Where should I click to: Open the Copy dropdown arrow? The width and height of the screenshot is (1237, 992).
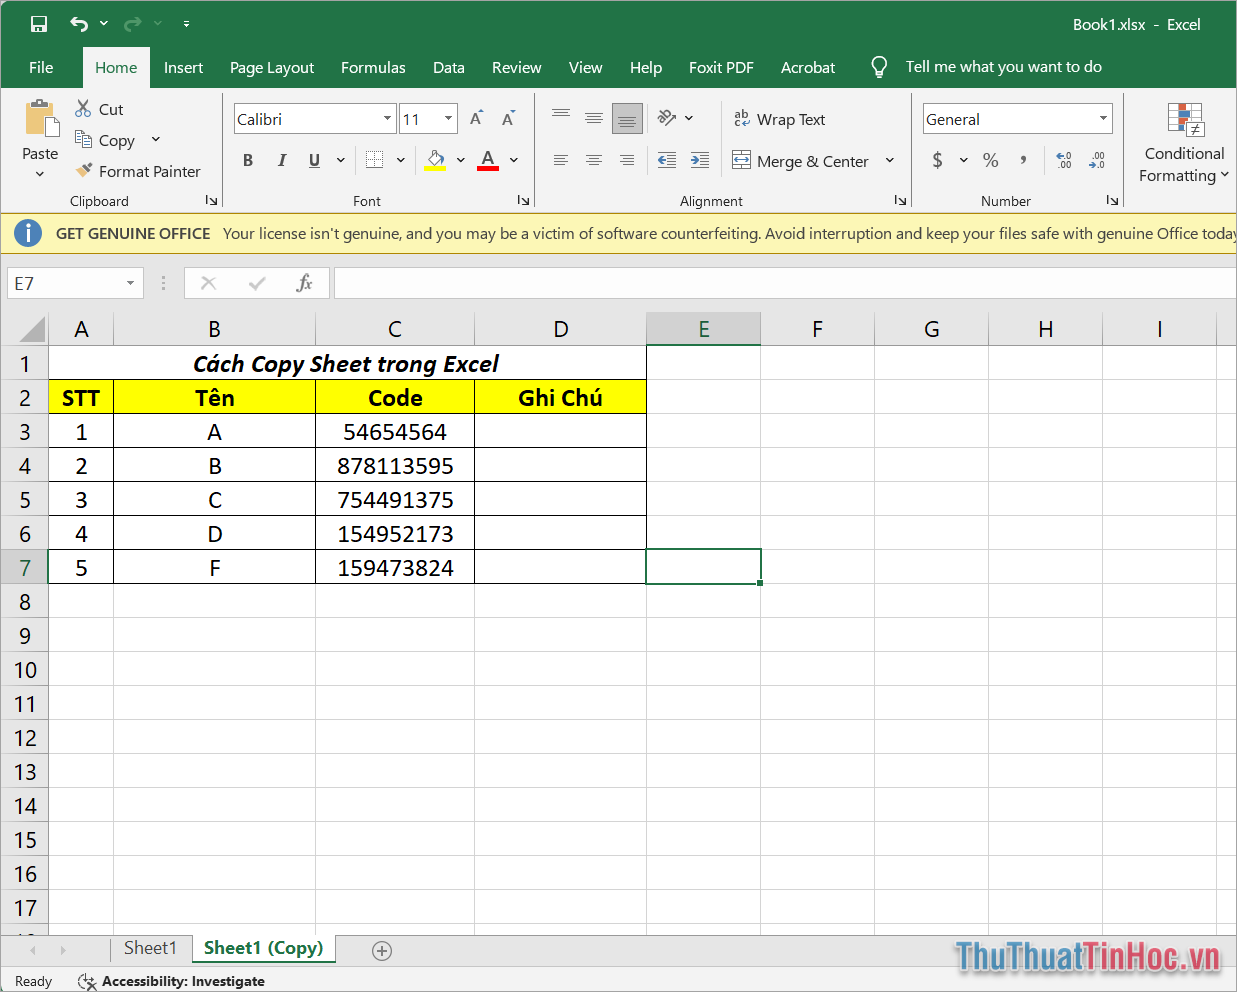[x=156, y=140]
